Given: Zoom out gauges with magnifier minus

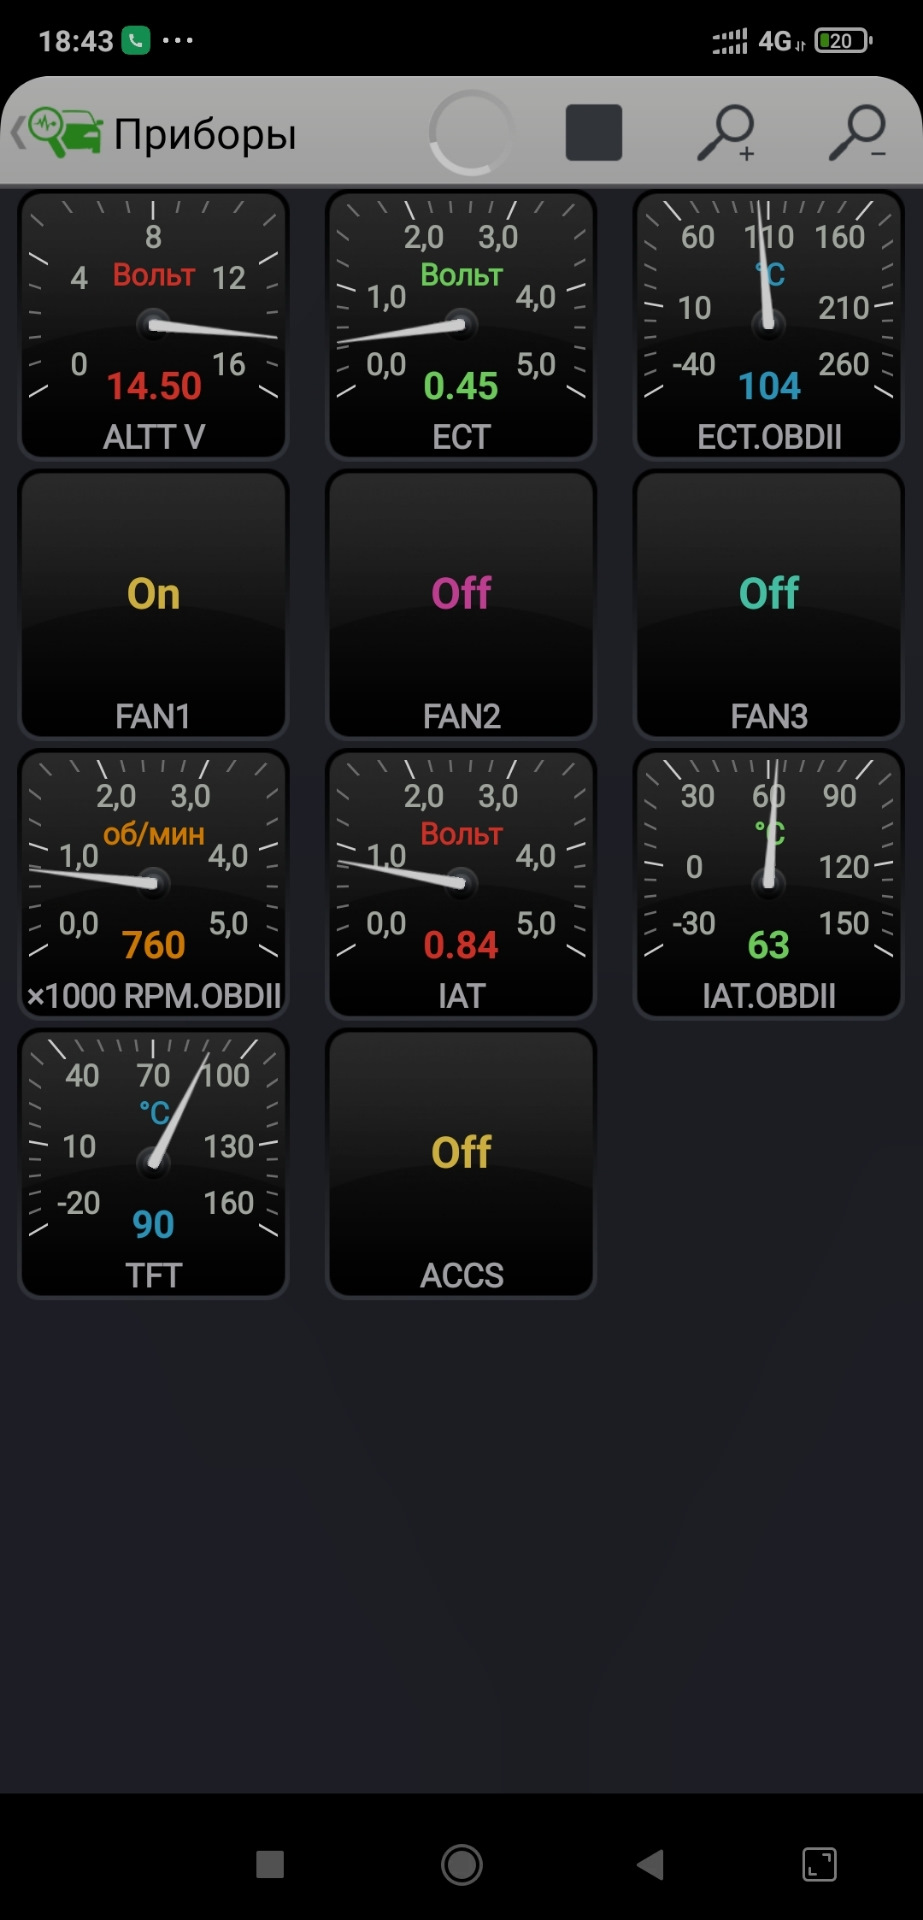Looking at the screenshot, I should pos(857,133).
